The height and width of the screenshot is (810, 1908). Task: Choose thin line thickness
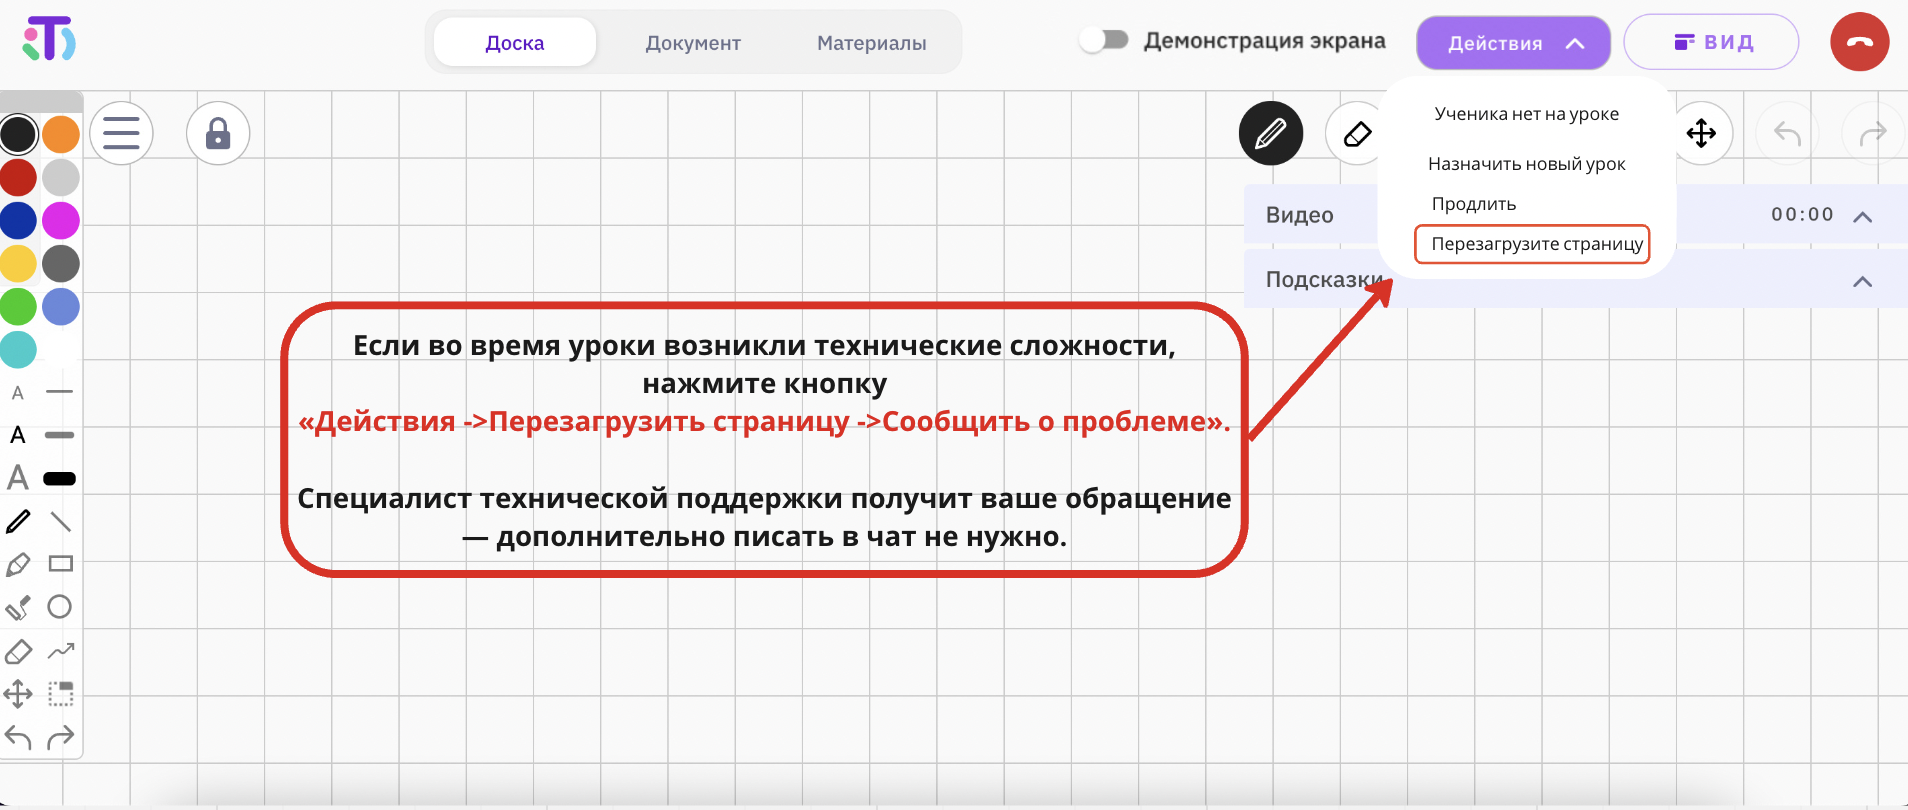[60, 392]
